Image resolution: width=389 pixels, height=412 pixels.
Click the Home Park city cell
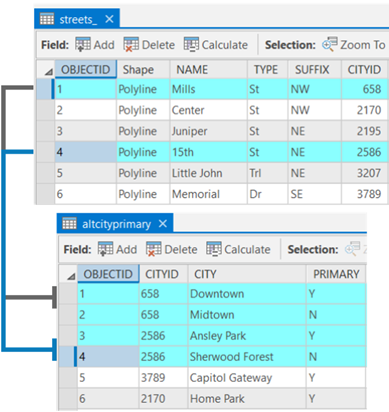247,398
